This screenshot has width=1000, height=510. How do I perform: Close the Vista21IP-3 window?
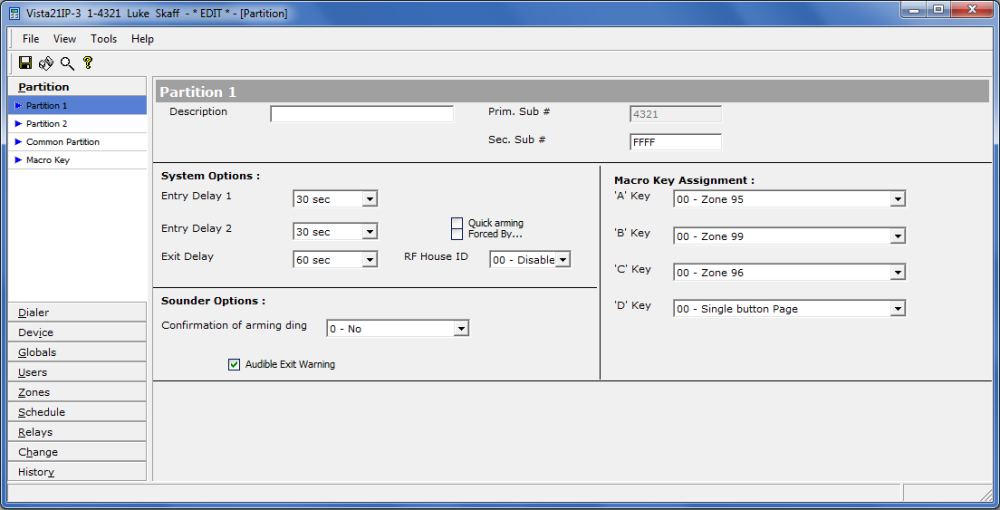[973, 10]
